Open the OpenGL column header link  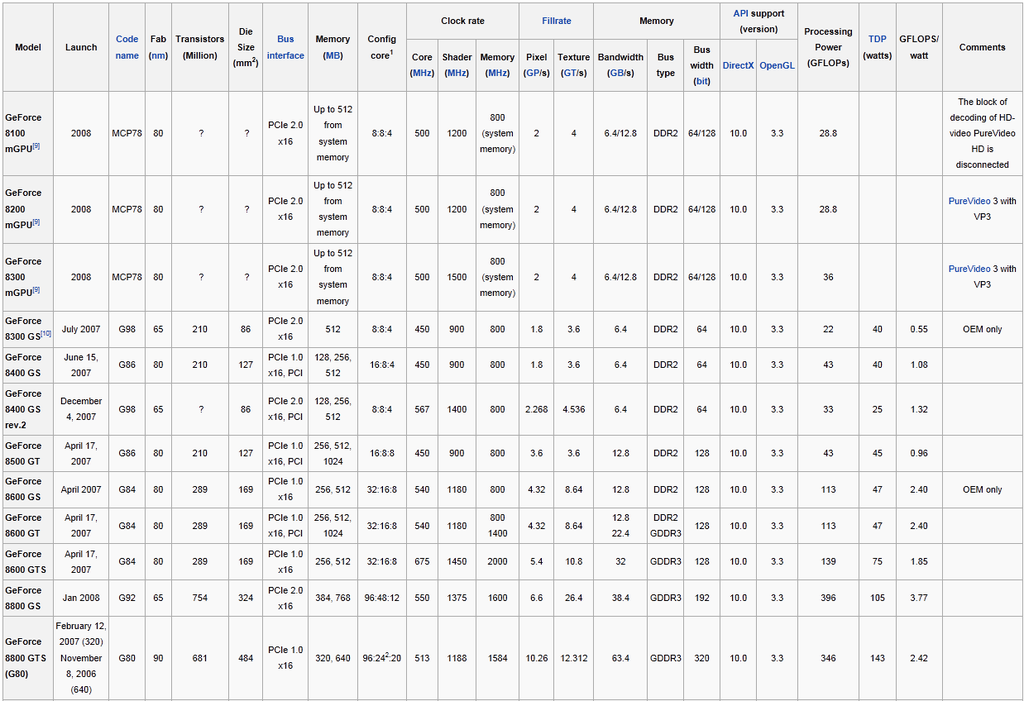coord(777,65)
